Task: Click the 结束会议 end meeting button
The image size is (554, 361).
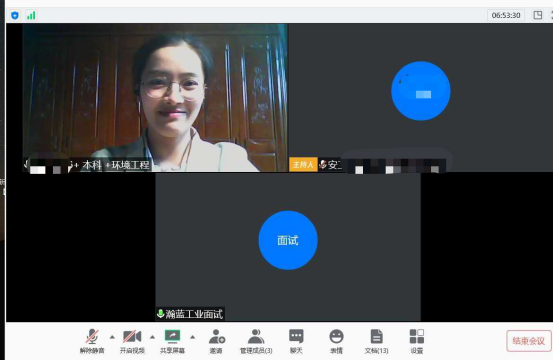Action: (529, 341)
